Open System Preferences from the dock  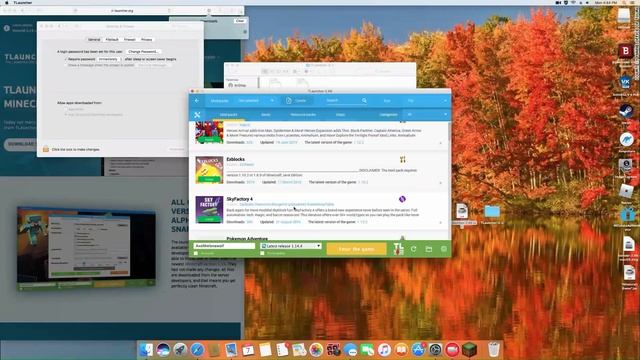tap(436, 350)
